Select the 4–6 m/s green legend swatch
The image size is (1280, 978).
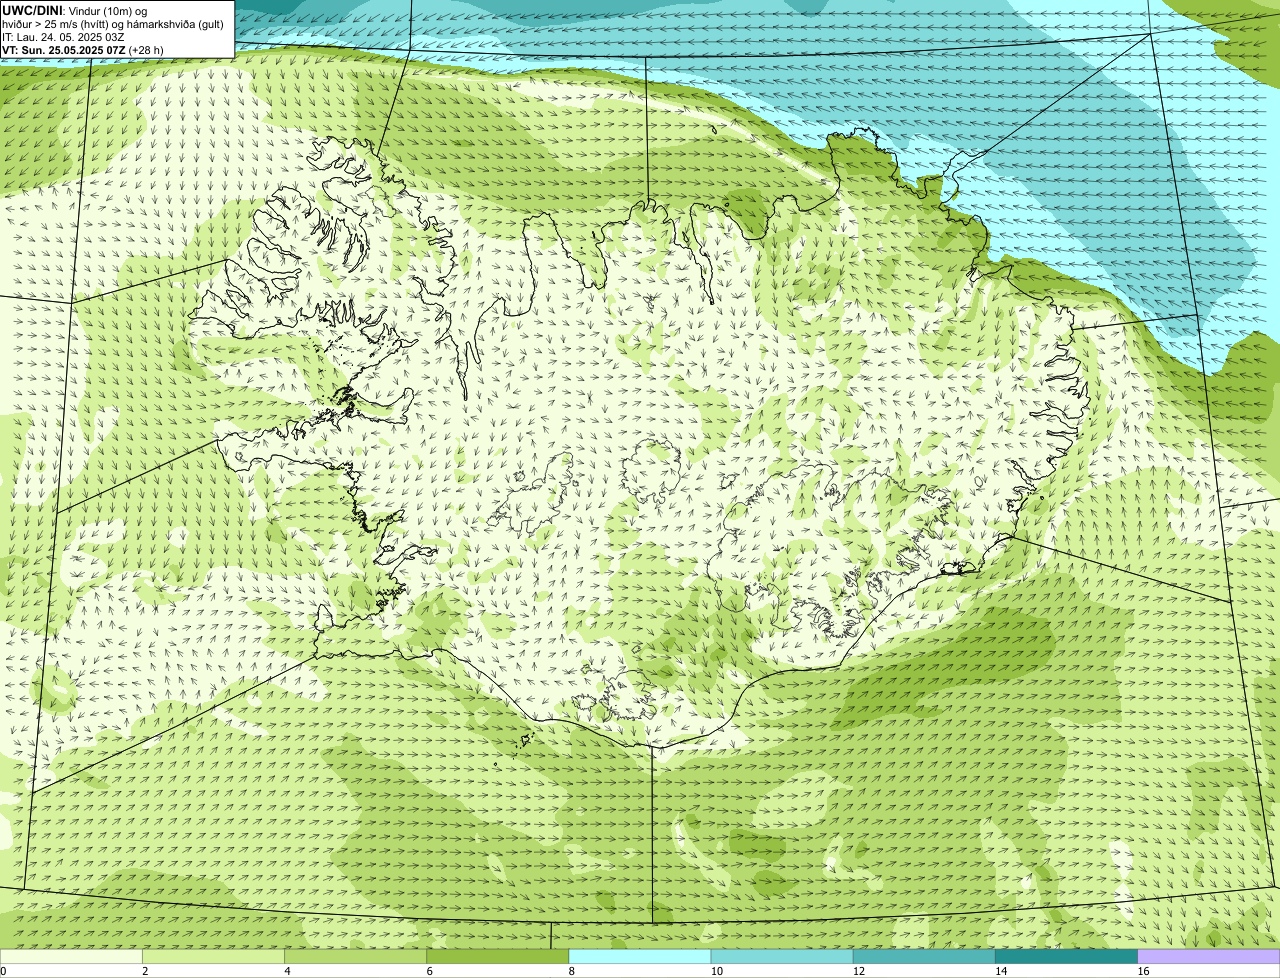coord(356,957)
